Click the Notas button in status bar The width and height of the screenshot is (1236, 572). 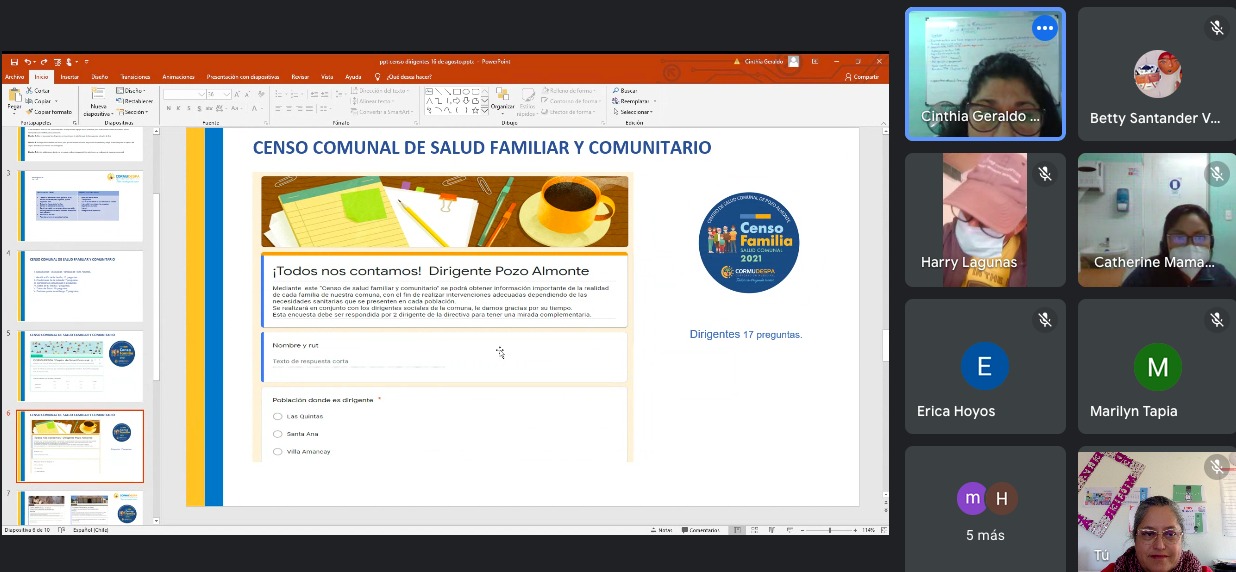661,530
